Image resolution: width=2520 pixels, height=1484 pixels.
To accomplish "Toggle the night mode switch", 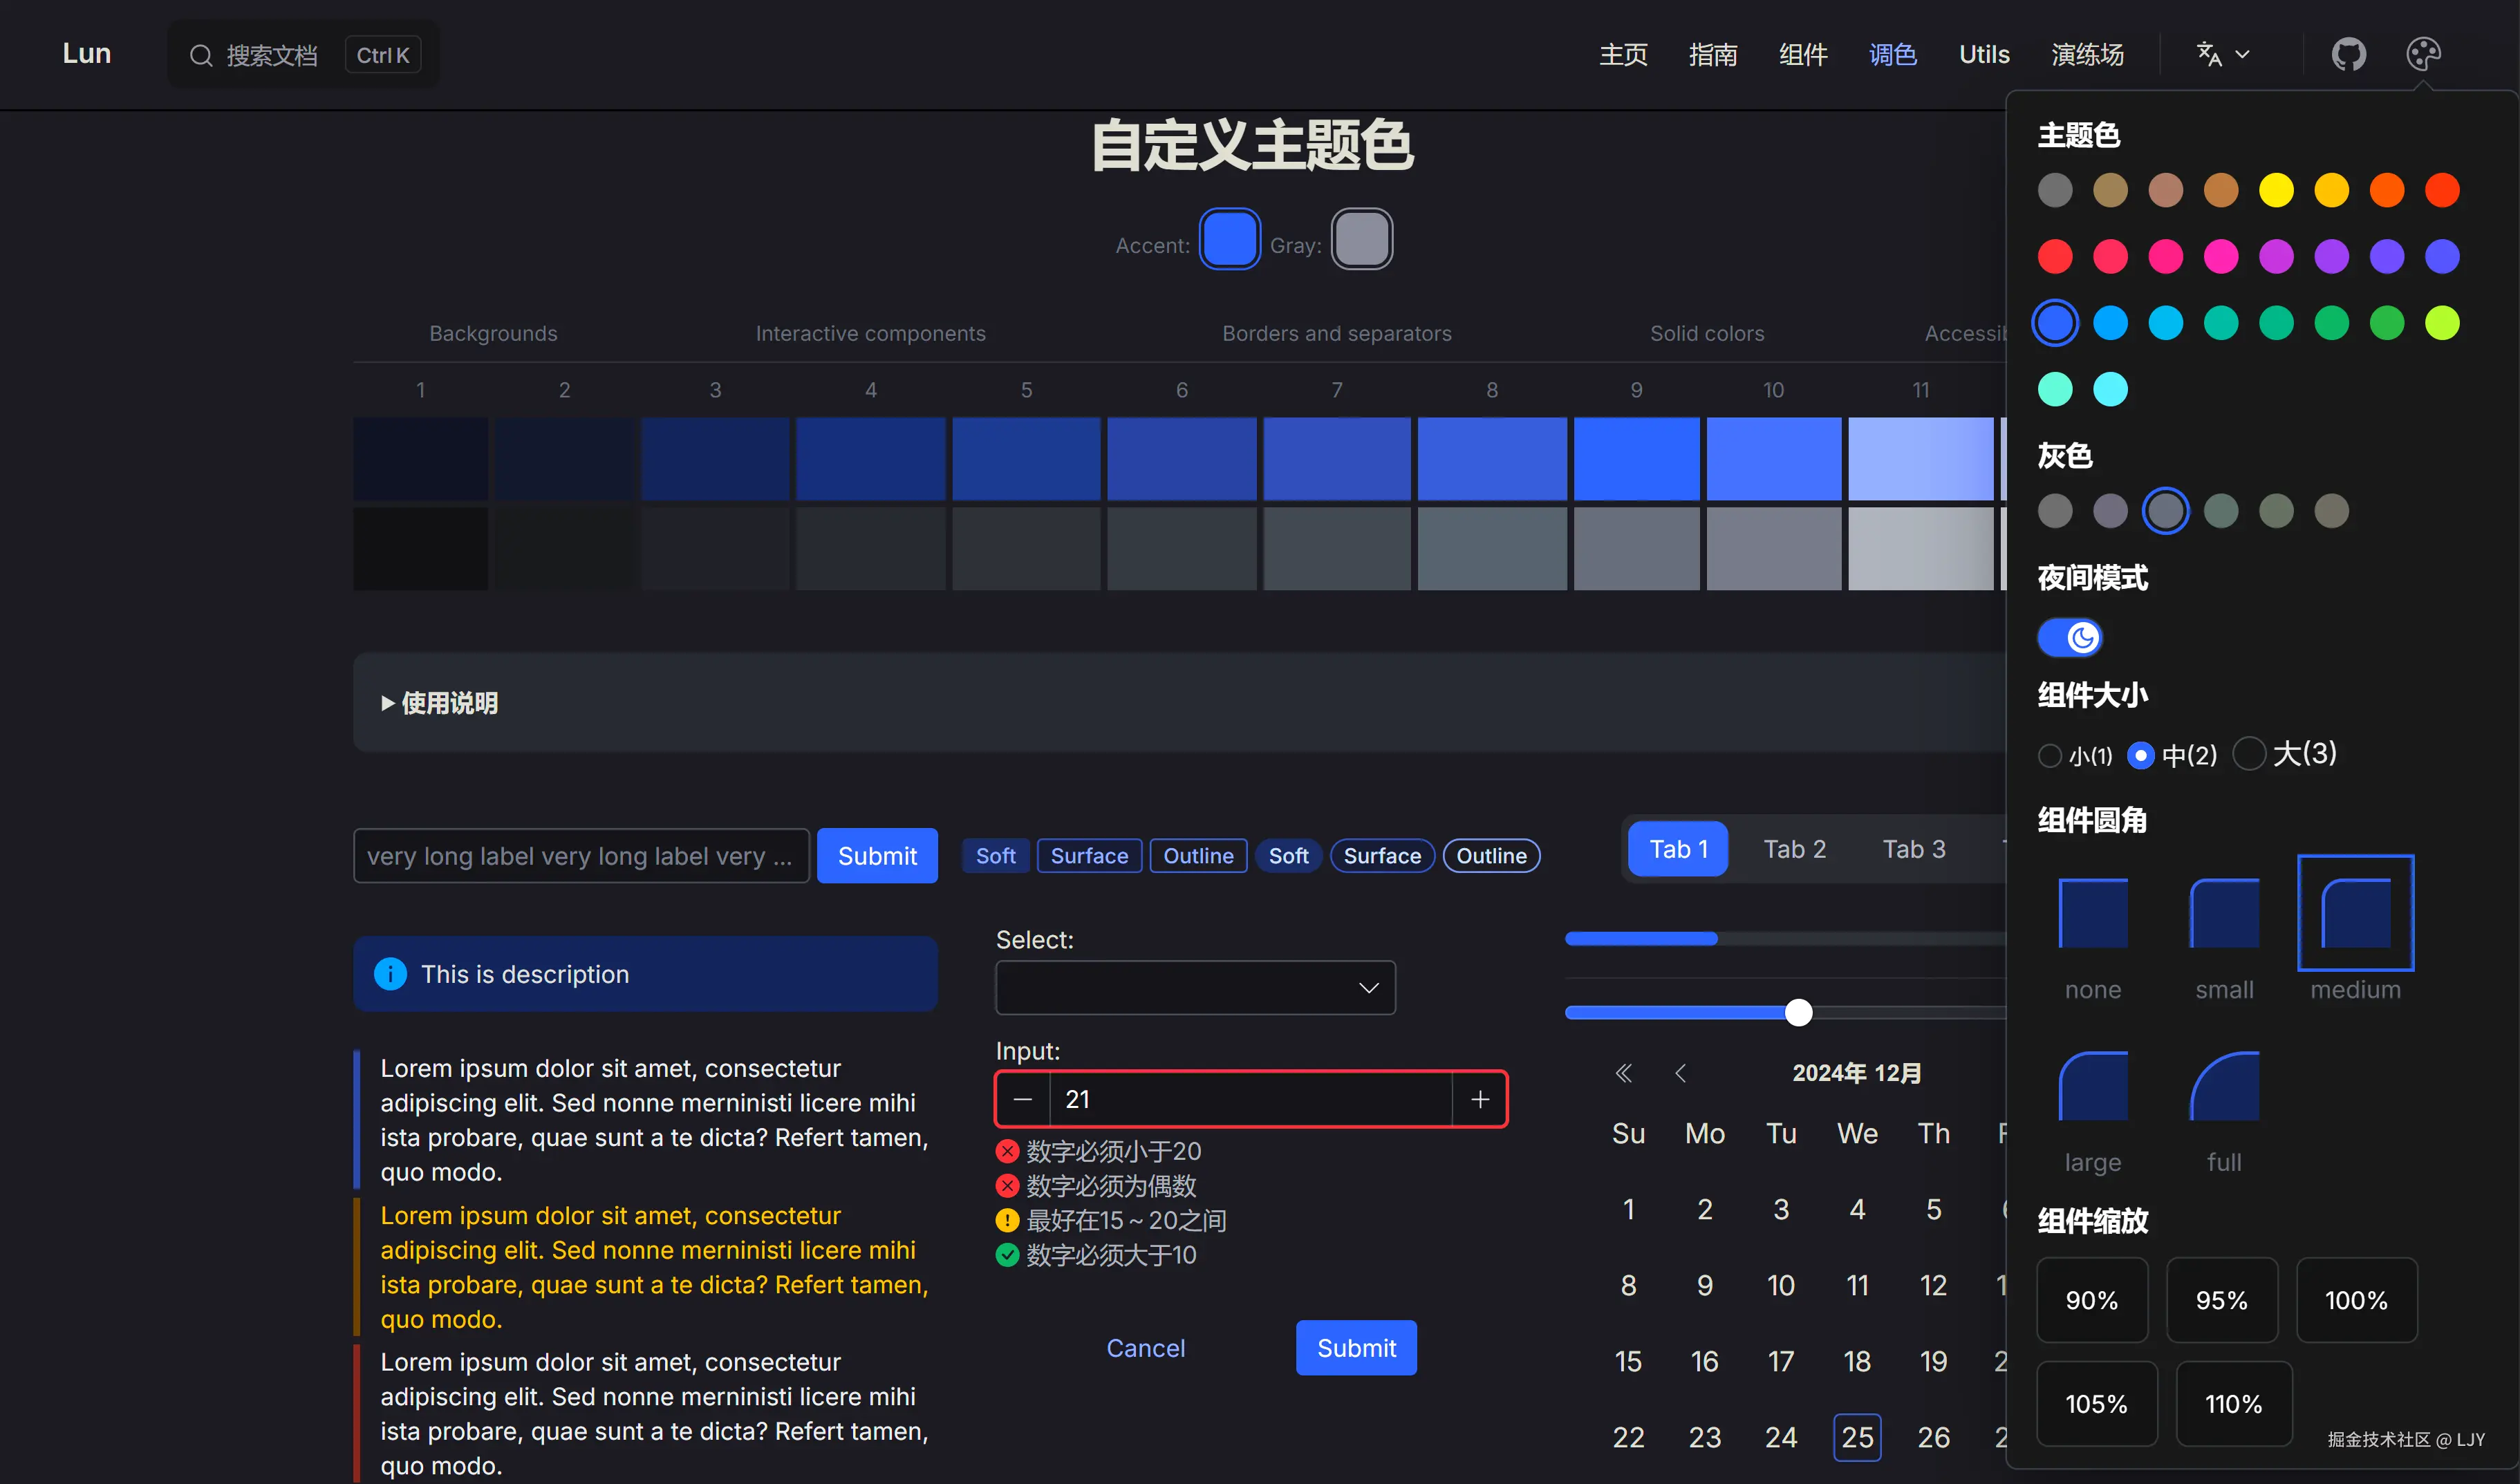I will 2070,637.
